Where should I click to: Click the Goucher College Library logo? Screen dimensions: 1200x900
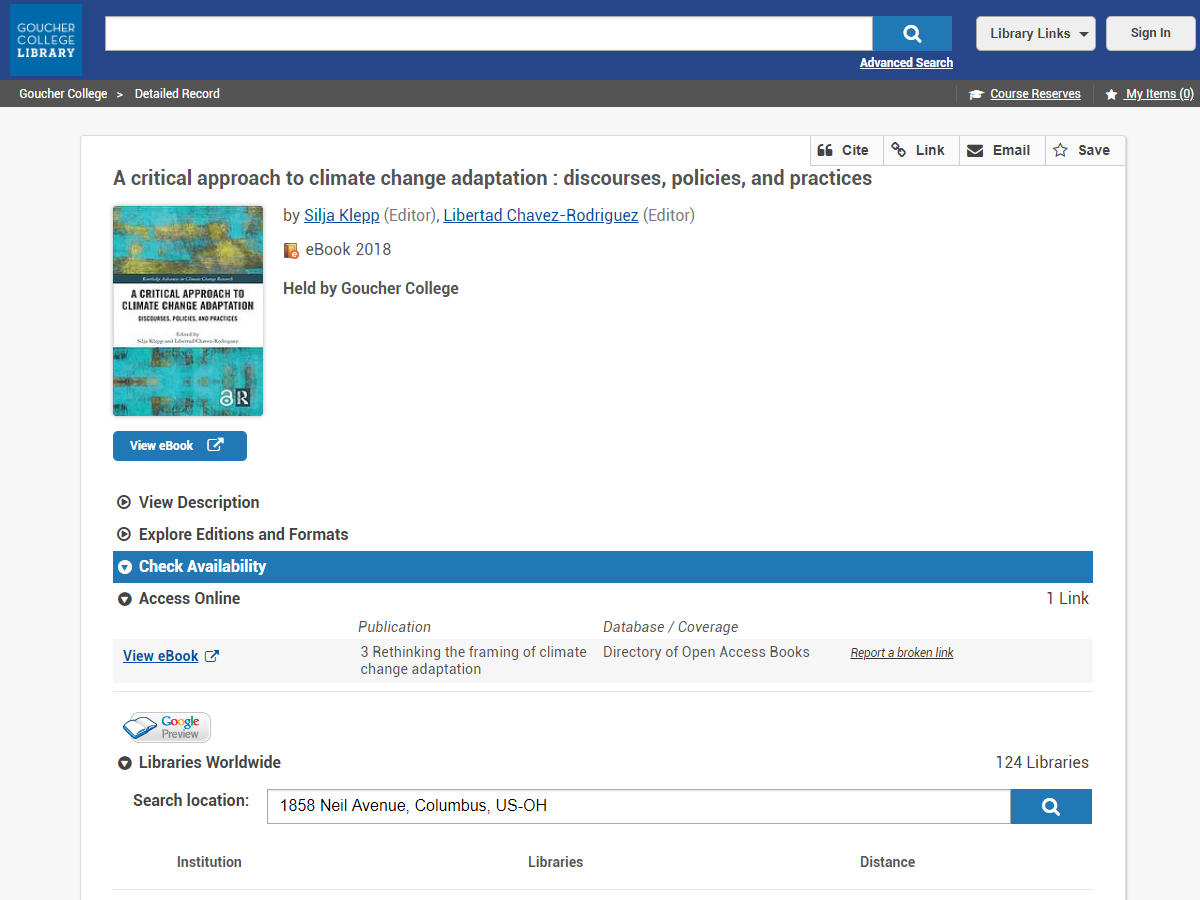pyautogui.click(x=46, y=40)
